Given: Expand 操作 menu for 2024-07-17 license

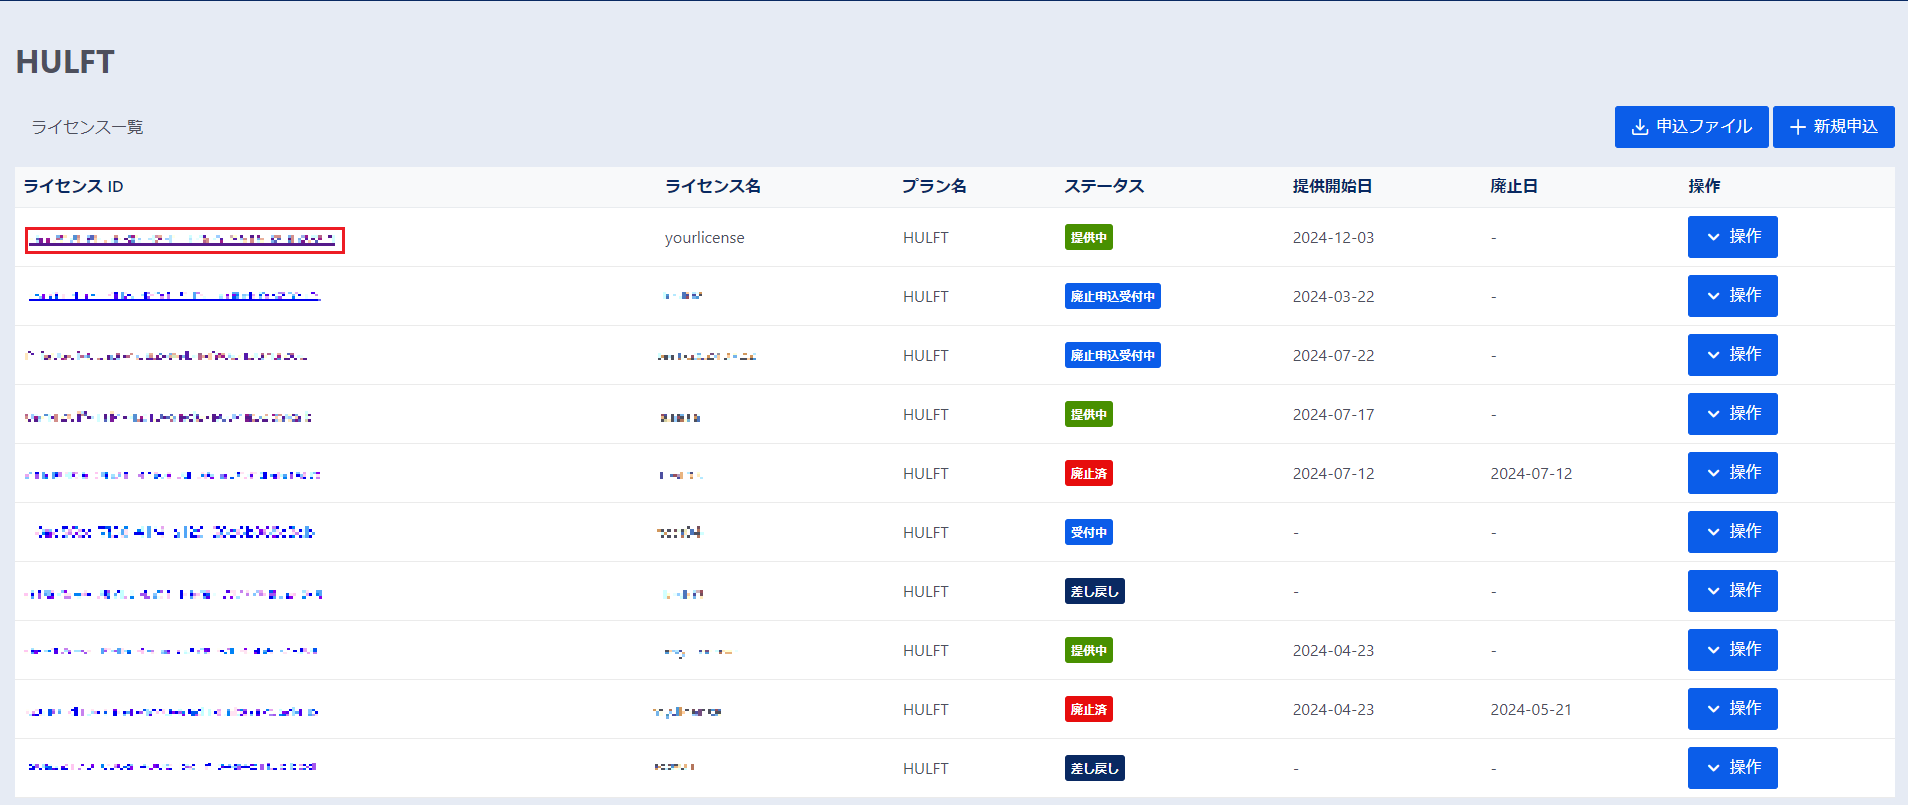Looking at the screenshot, I should click(1732, 414).
